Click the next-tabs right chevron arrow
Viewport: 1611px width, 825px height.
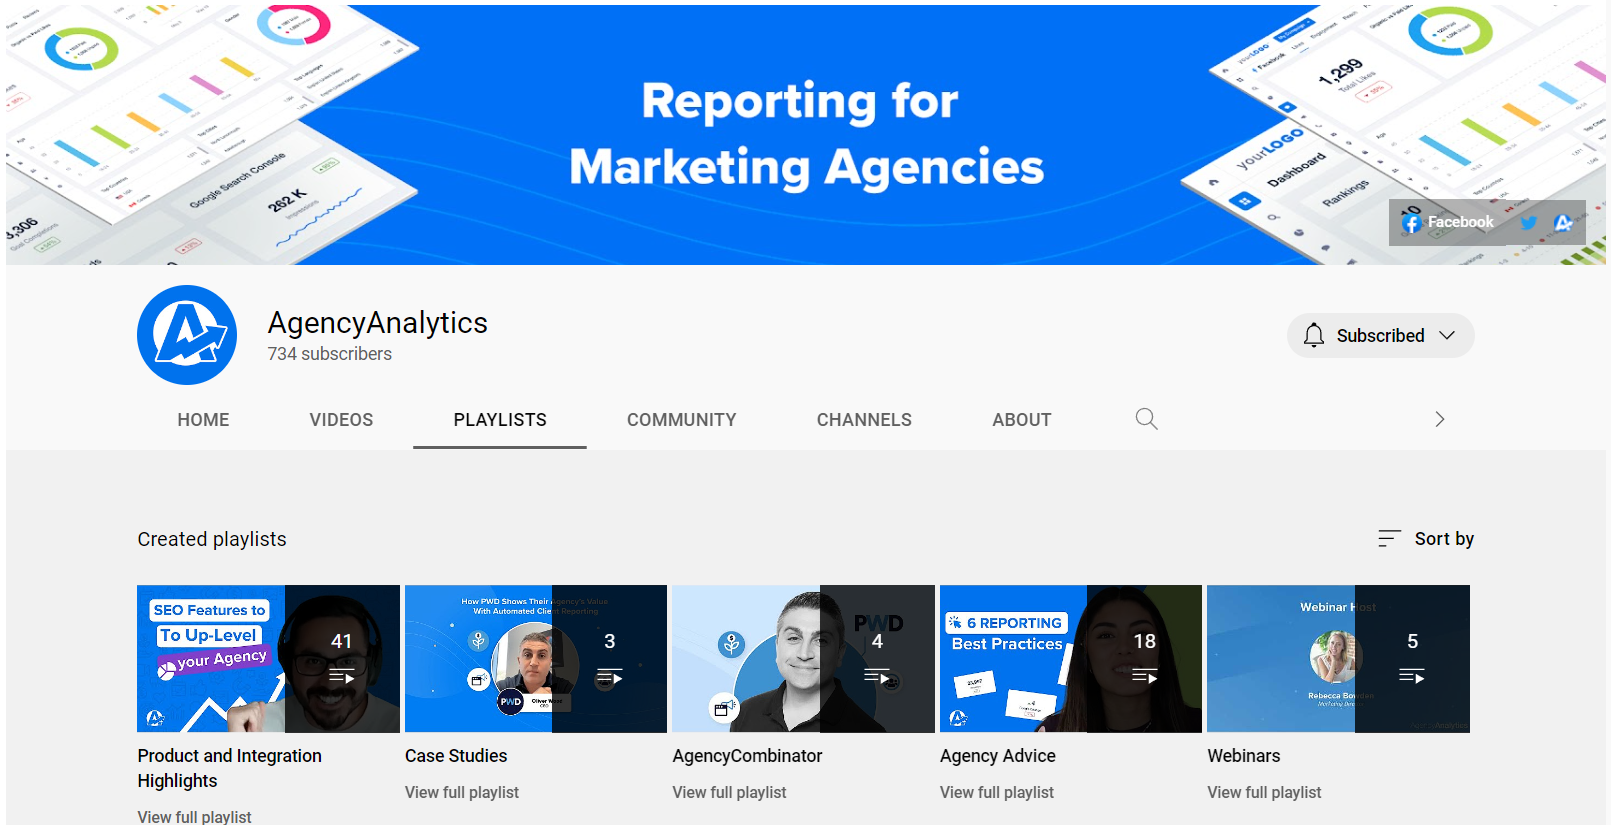point(1440,419)
